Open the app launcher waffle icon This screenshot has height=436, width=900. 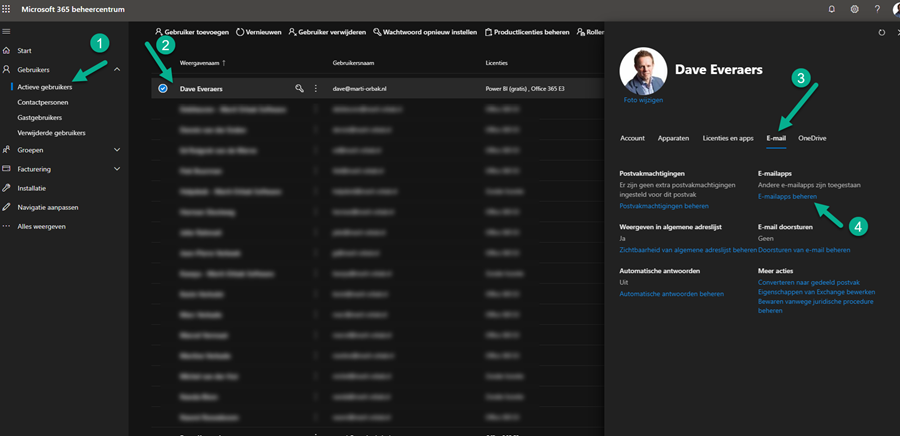[x=6, y=9]
